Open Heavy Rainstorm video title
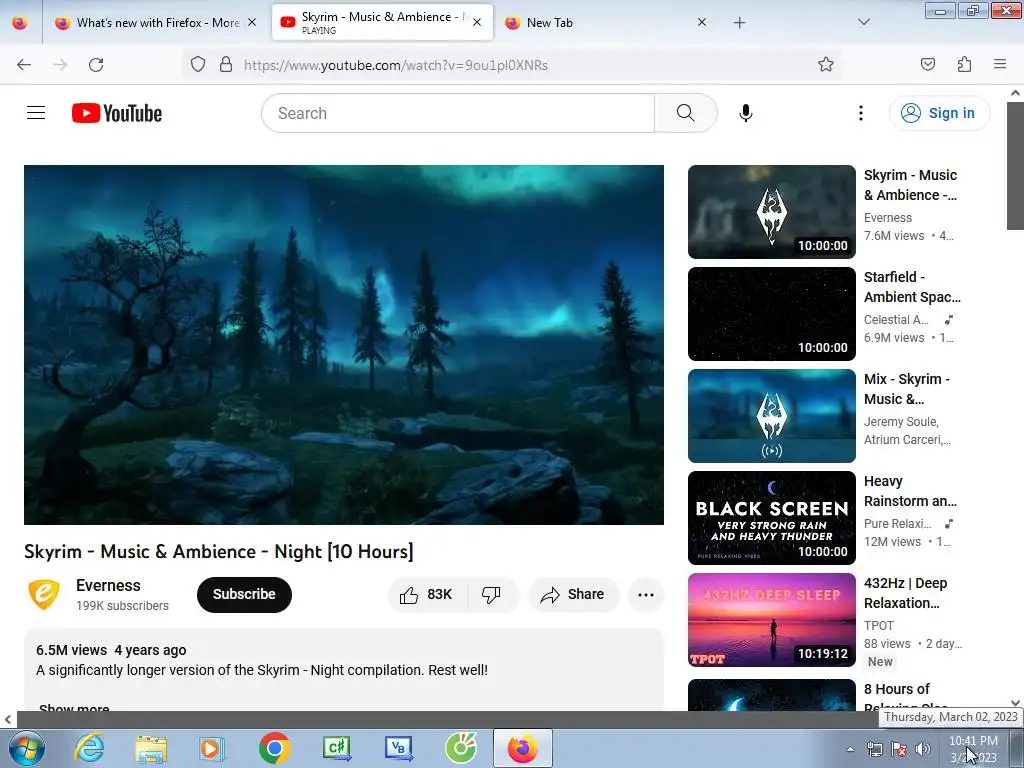1024x768 pixels. point(910,491)
